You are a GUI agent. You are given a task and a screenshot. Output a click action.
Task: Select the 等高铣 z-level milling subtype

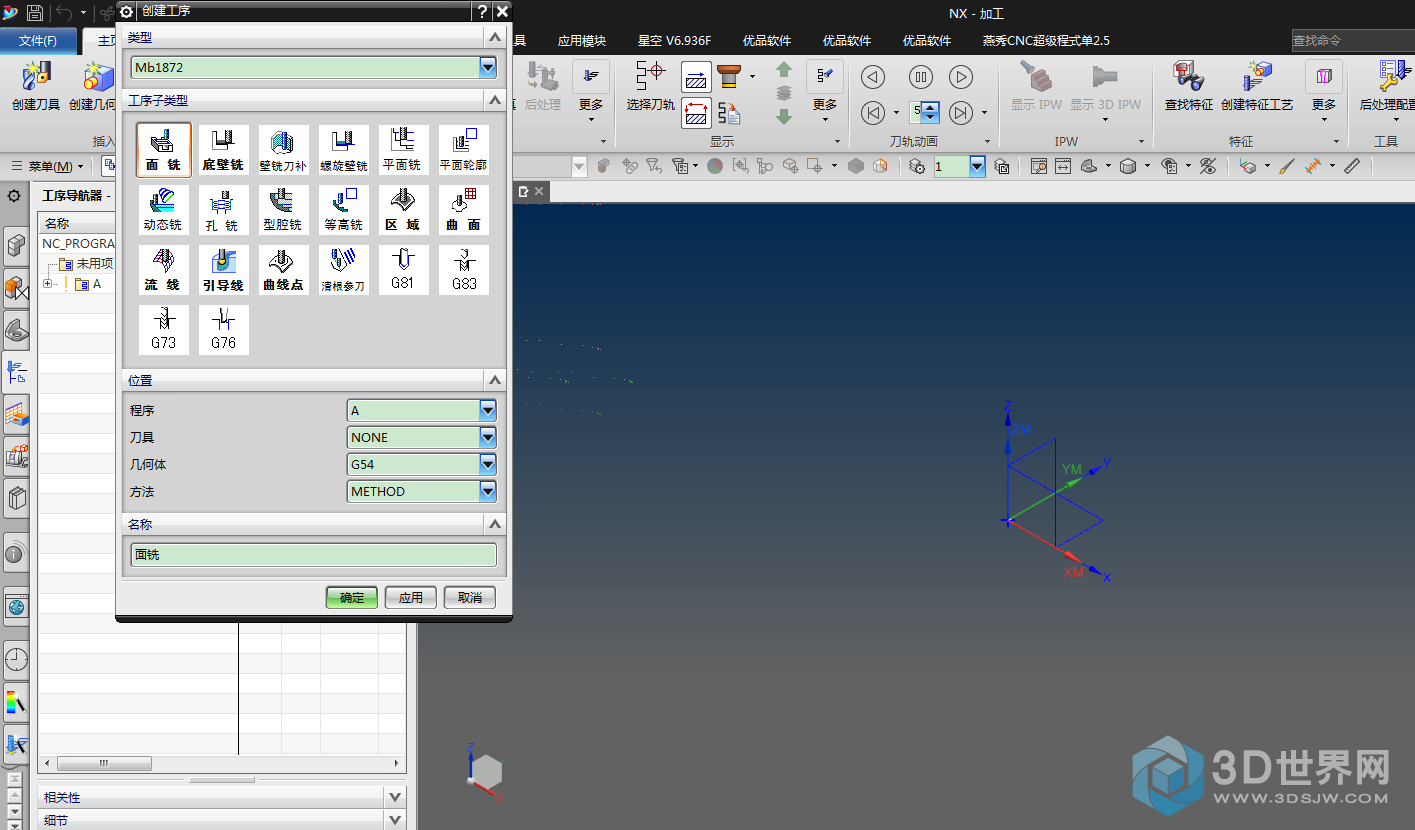[344, 210]
